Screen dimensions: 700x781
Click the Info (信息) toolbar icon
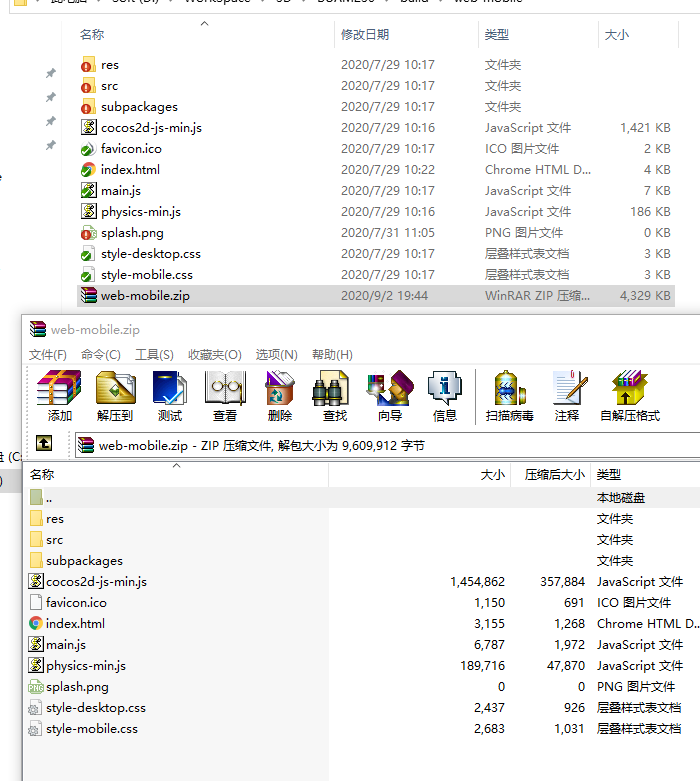point(444,388)
